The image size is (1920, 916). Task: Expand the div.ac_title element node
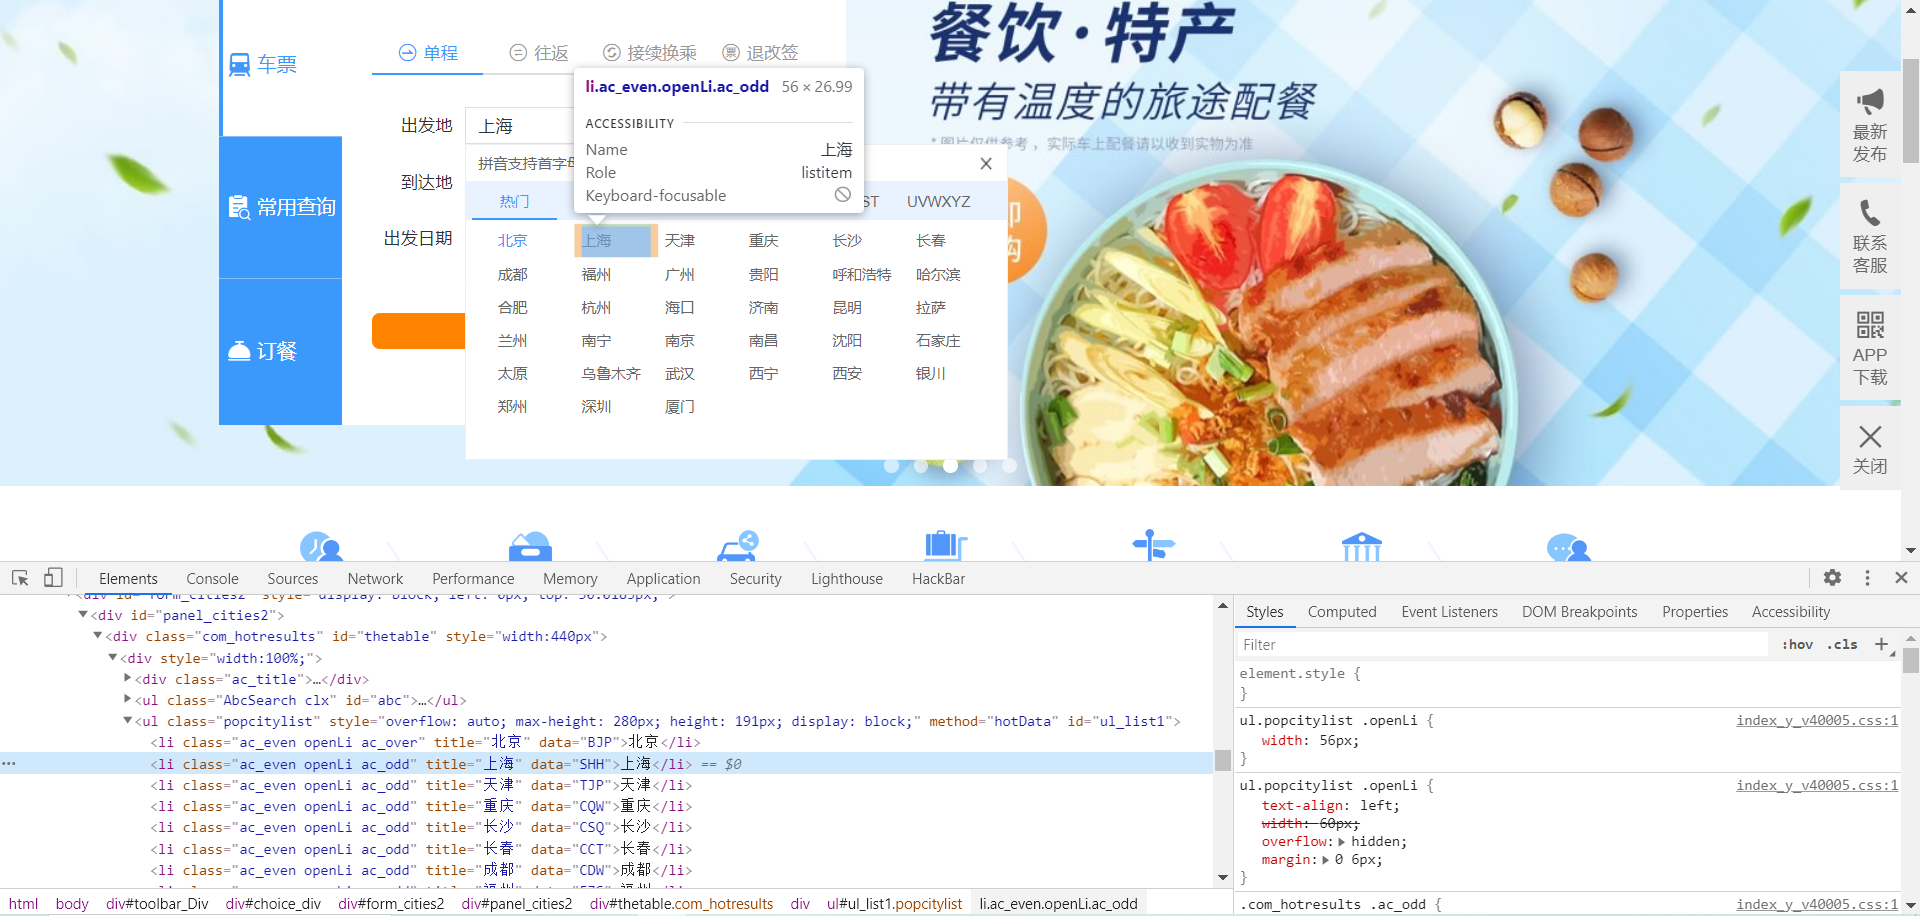(x=128, y=678)
